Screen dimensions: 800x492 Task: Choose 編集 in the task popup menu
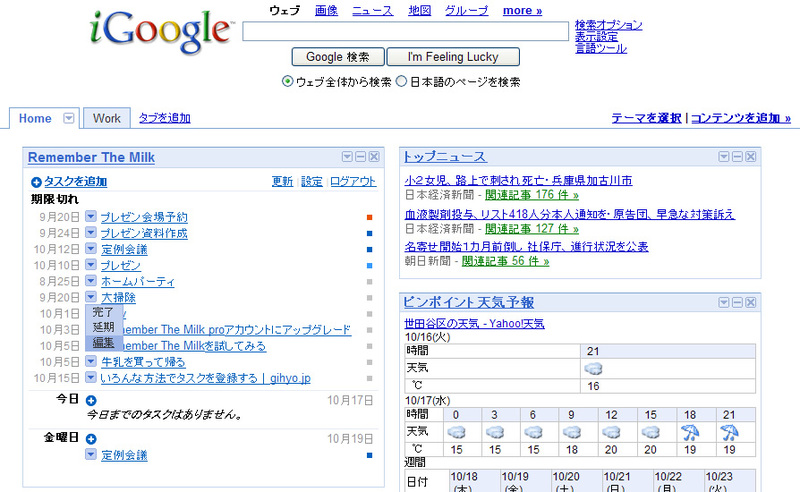[104, 343]
